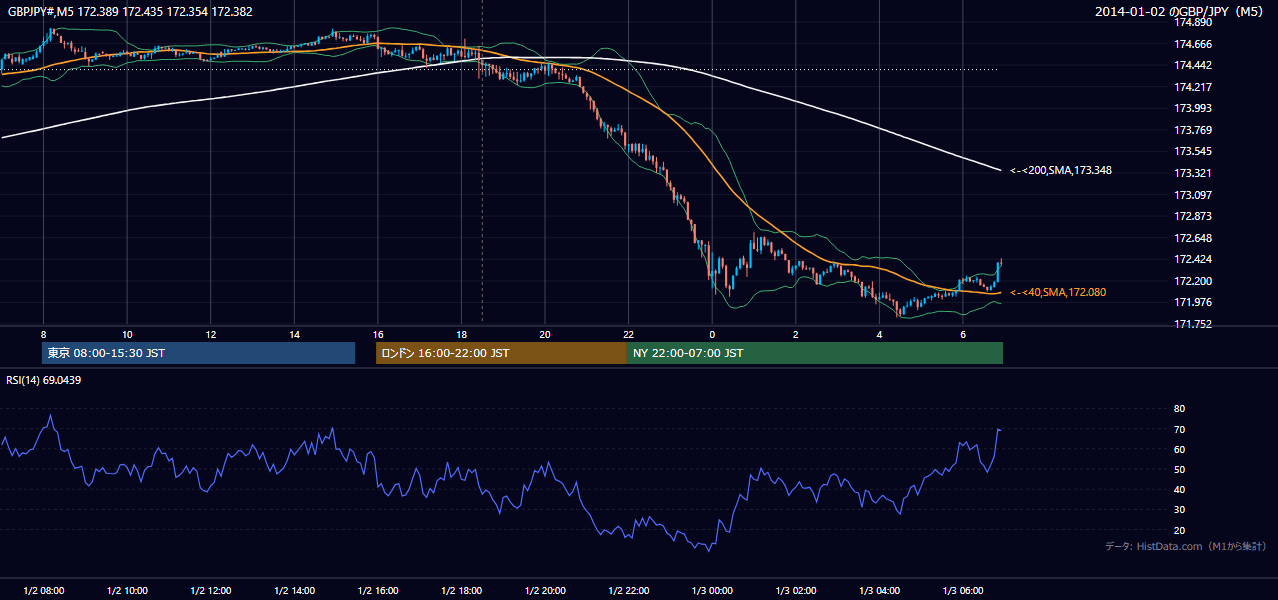Click price scale value 172.873

pyautogui.click(x=1192, y=216)
